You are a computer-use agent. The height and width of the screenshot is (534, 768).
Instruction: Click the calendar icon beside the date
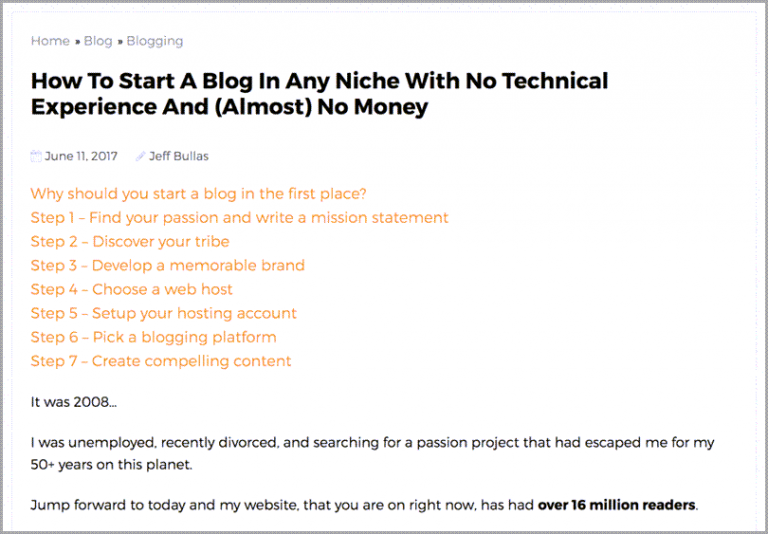coord(36,156)
